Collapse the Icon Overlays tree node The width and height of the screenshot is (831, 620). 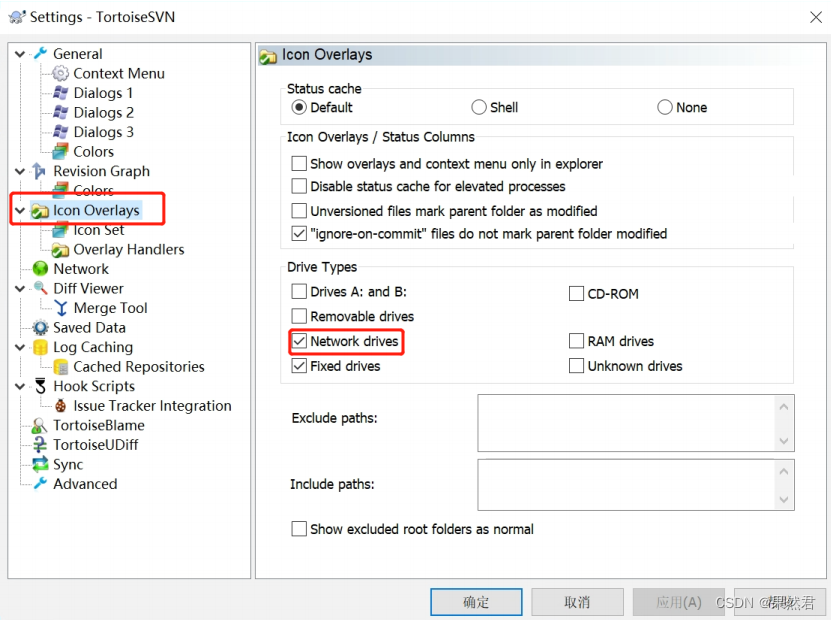tap(20, 210)
